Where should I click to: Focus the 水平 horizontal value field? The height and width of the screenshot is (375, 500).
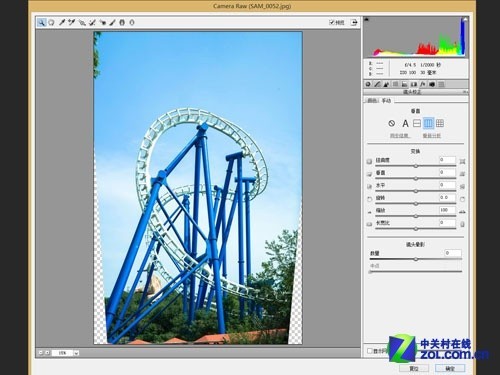447,185
